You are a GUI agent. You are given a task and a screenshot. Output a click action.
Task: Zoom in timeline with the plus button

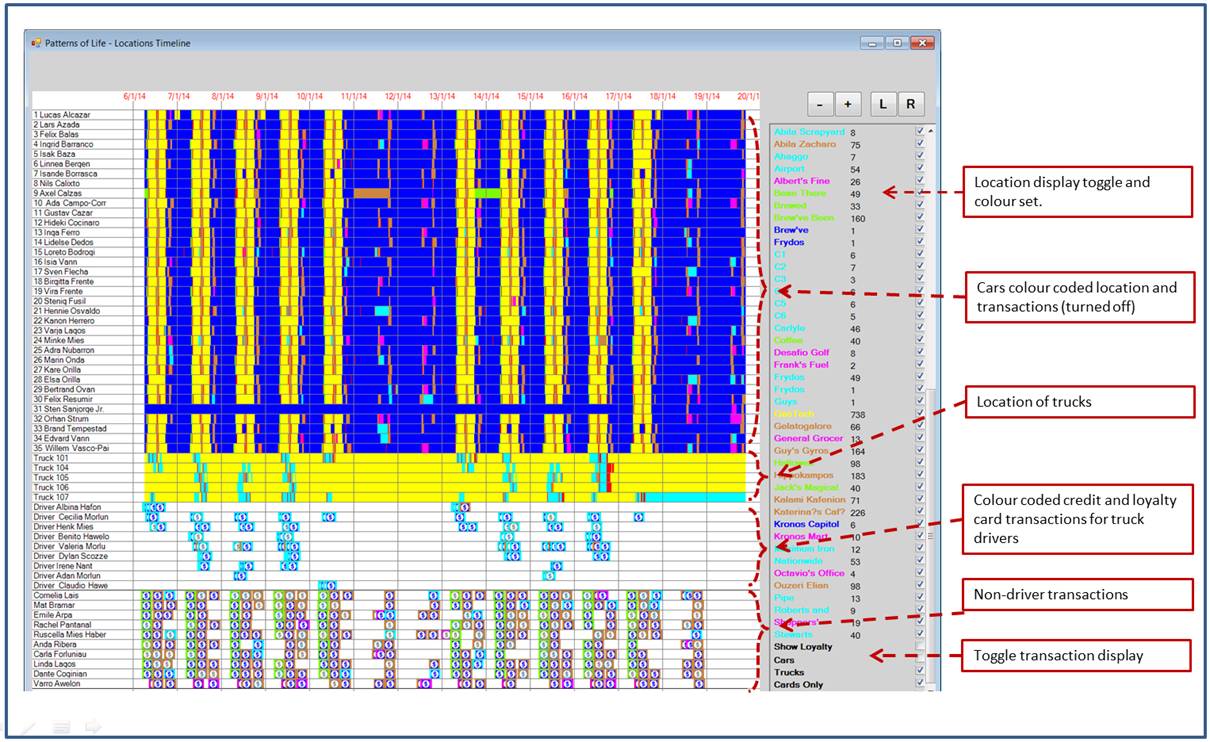click(x=847, y=105)
